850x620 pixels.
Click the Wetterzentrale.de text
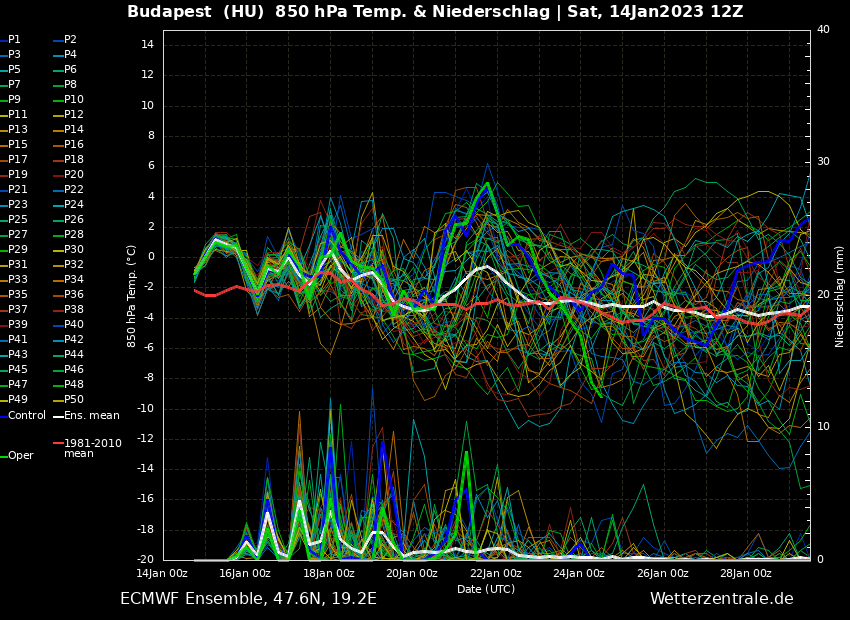click(x=721, y=598)
